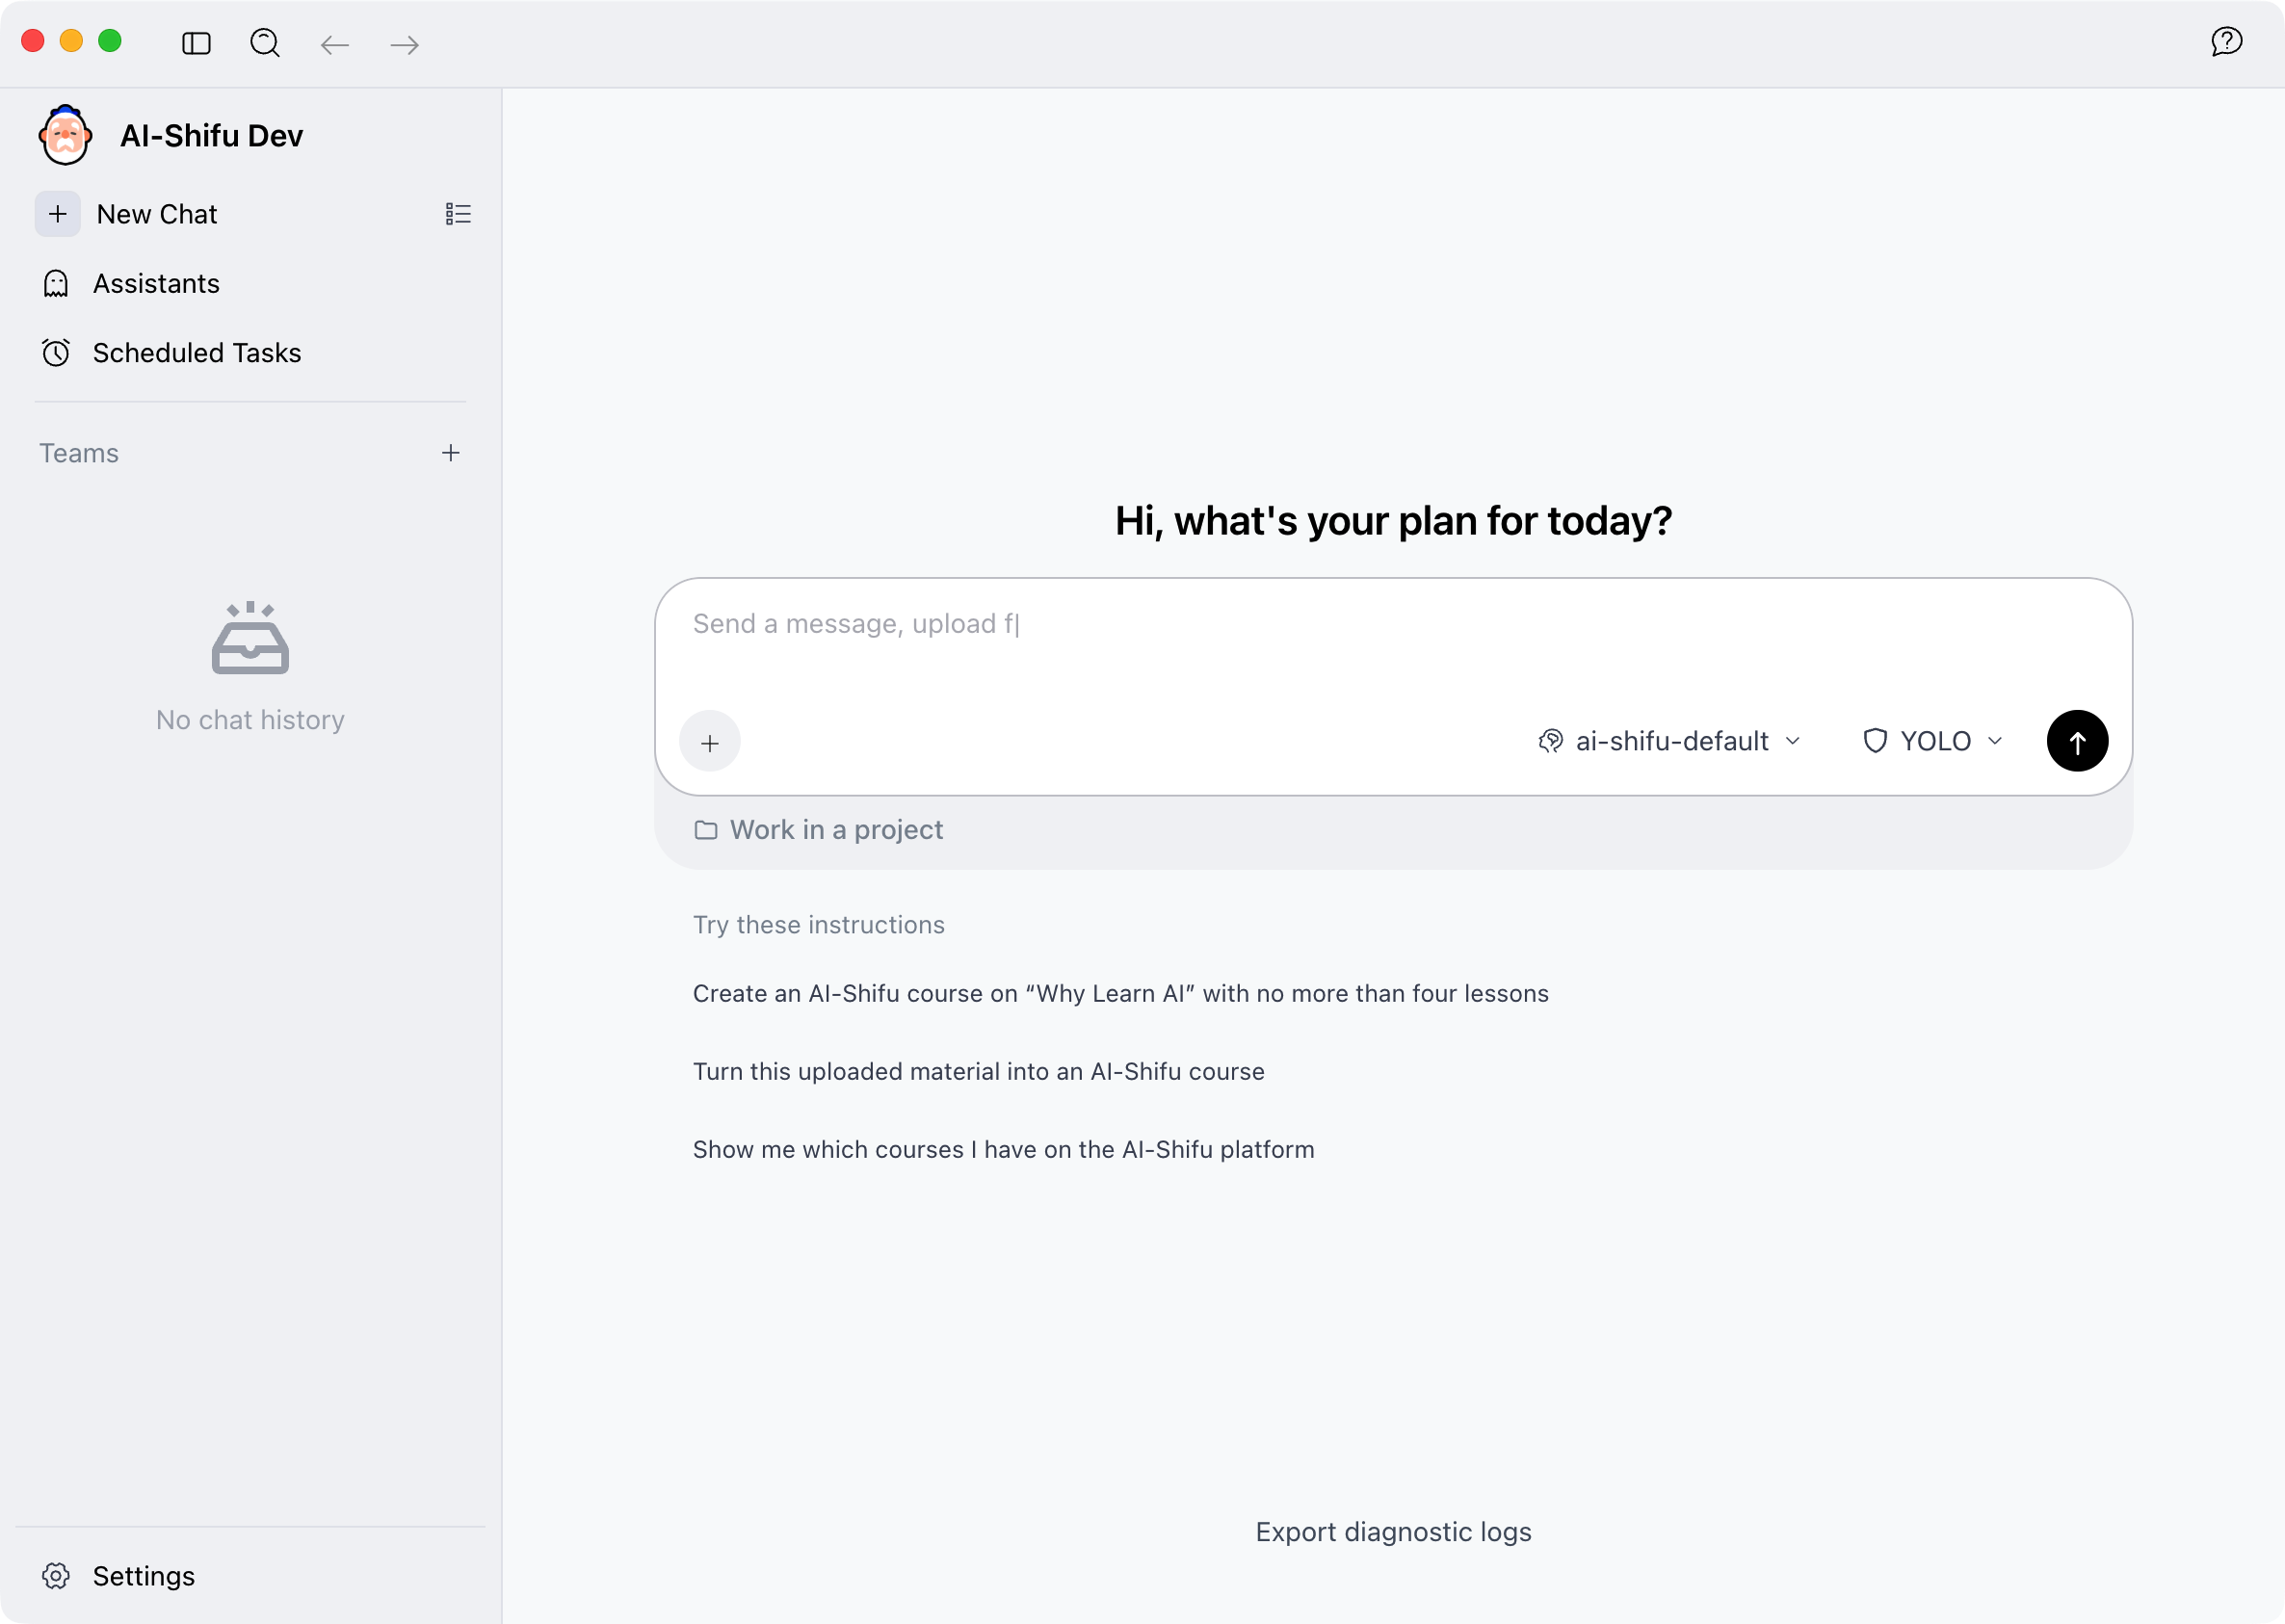
Task: Click the AI-Shifu mascot logo
Action: click(66, 135)
